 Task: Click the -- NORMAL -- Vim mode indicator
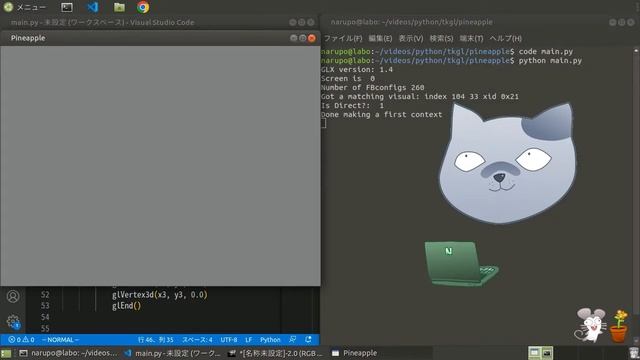60,340
